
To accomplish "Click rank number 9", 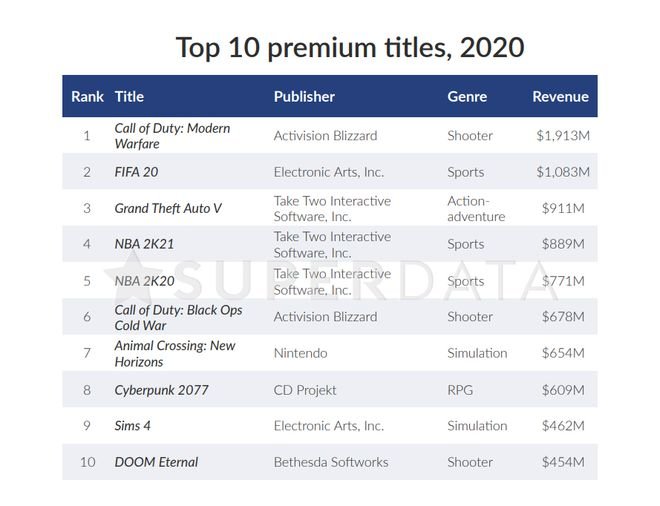I will pos(87,426).
